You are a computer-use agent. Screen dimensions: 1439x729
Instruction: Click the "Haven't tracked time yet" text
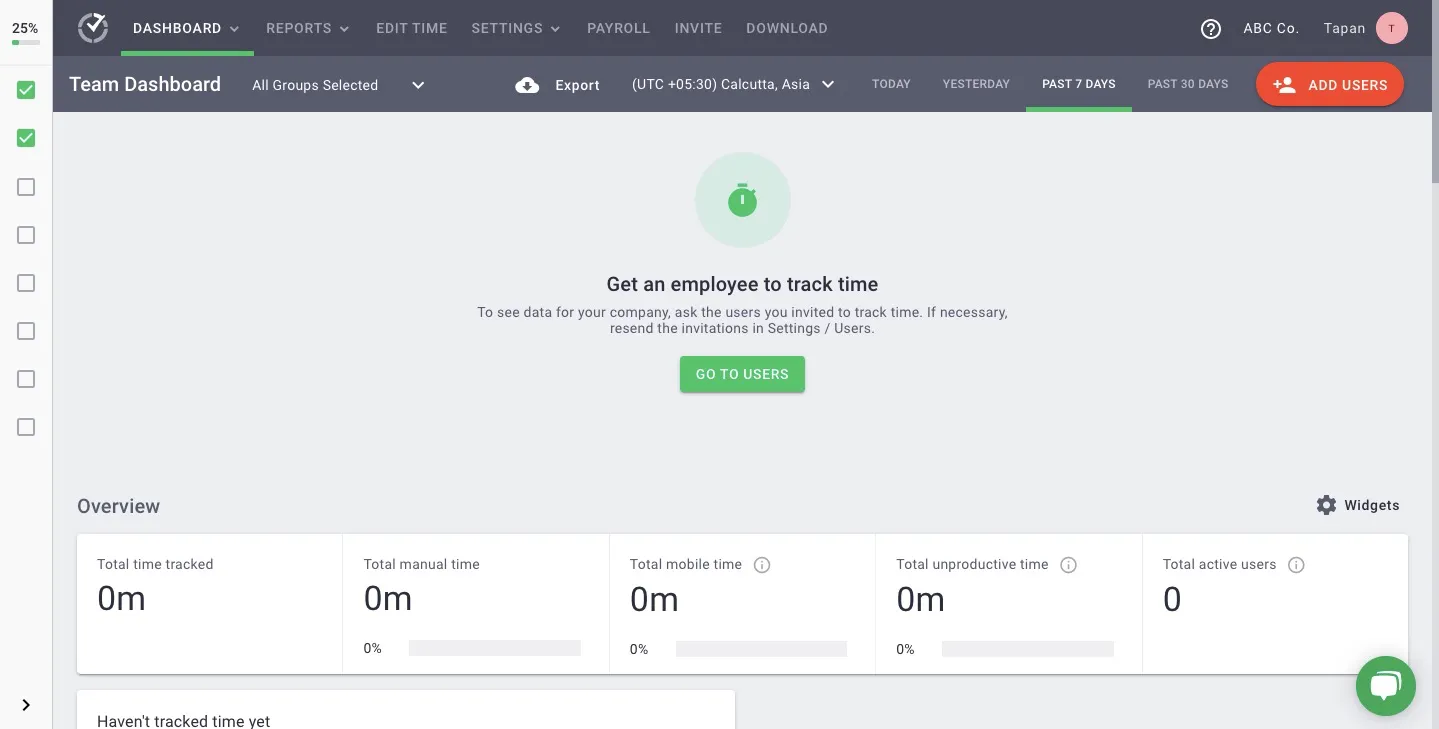(183, 721)
